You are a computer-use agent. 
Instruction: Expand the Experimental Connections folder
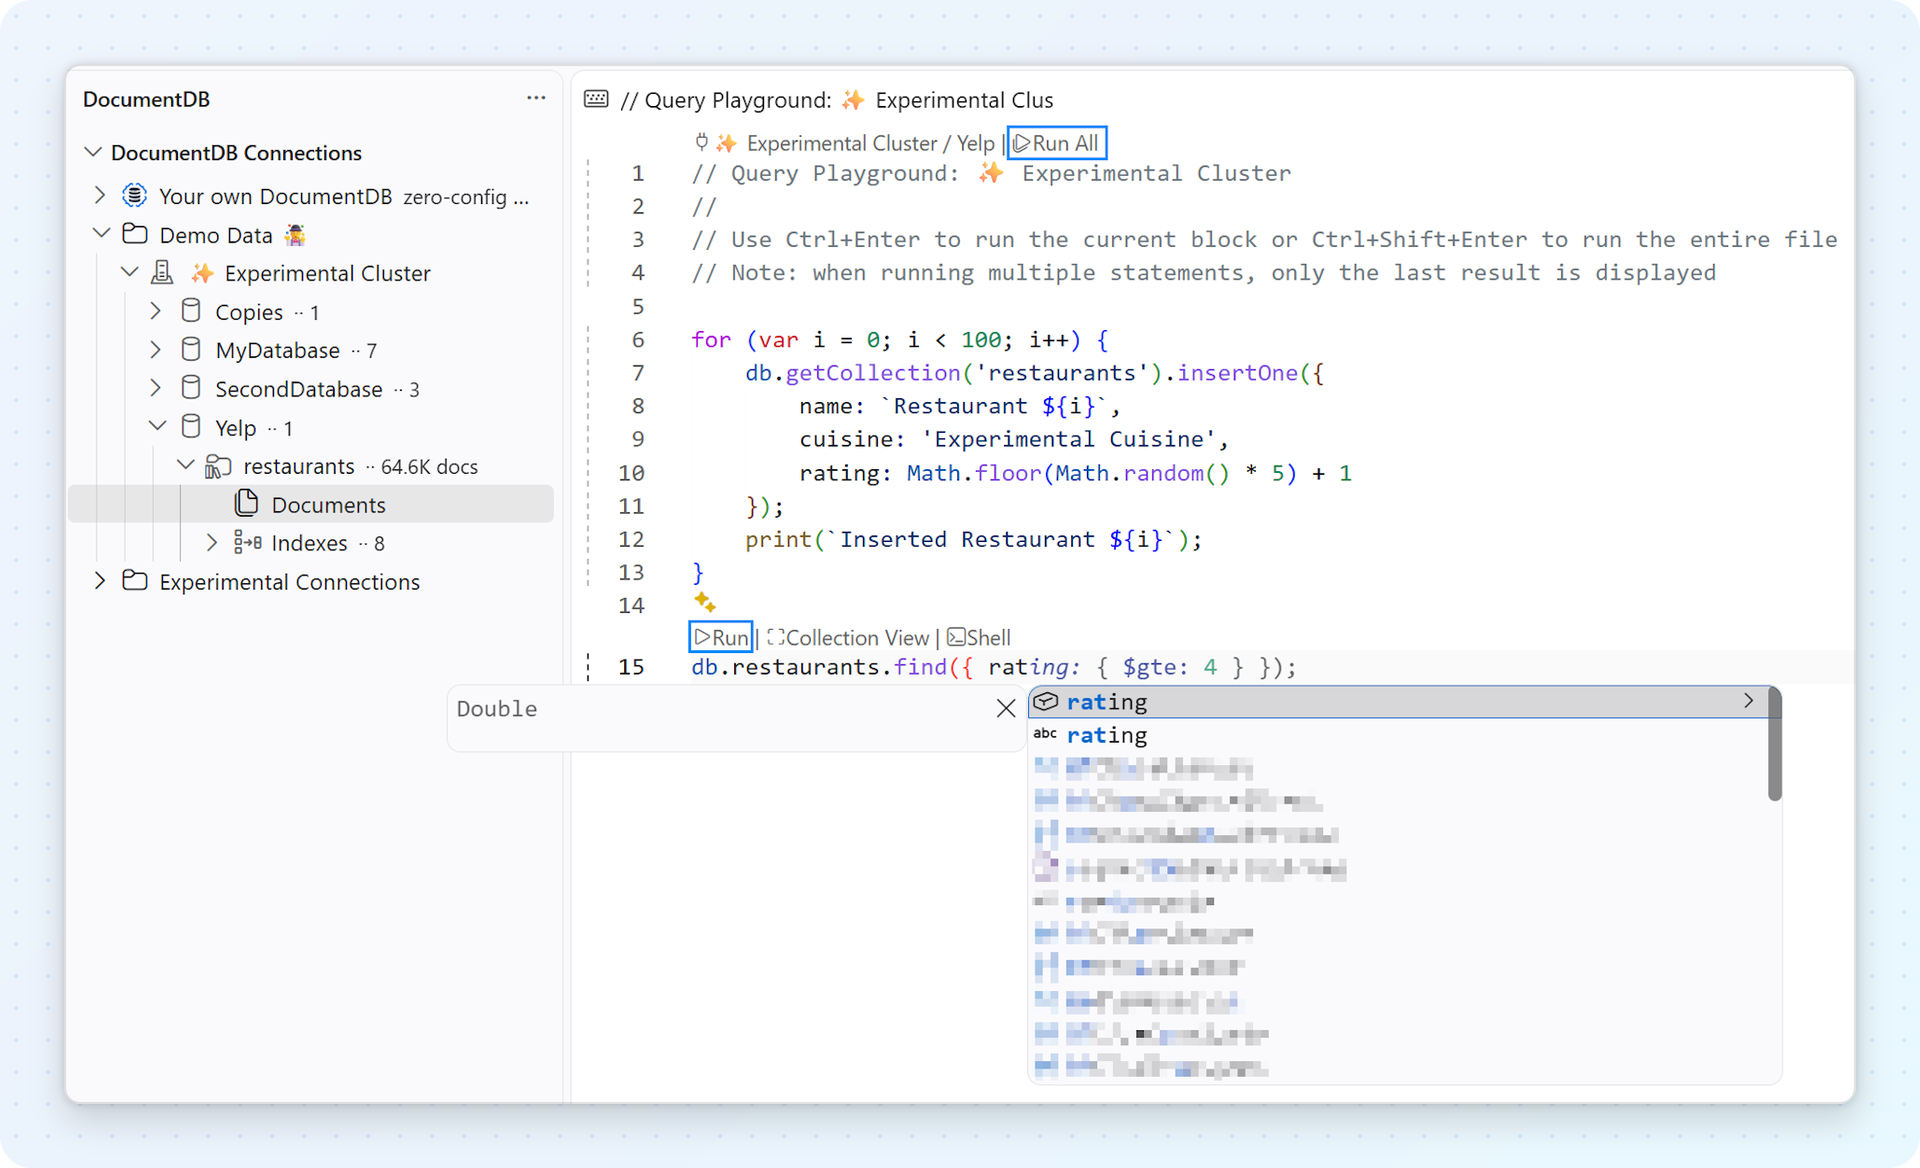pos(99,581)
